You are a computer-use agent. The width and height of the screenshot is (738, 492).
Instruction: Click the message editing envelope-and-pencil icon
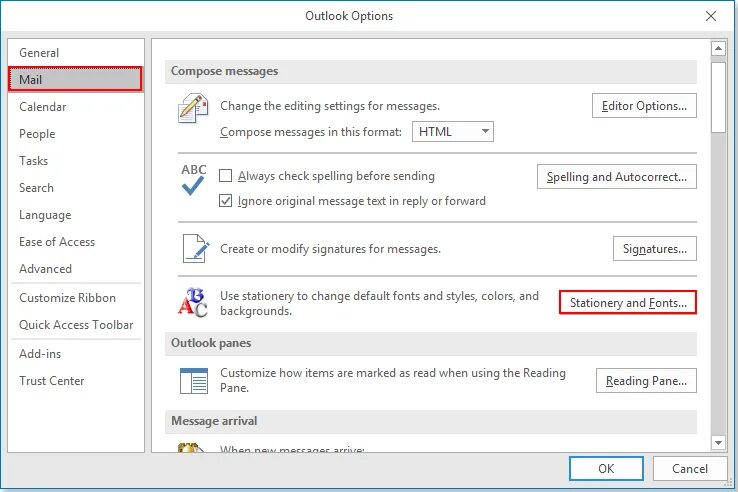click(x=193, y=108)
